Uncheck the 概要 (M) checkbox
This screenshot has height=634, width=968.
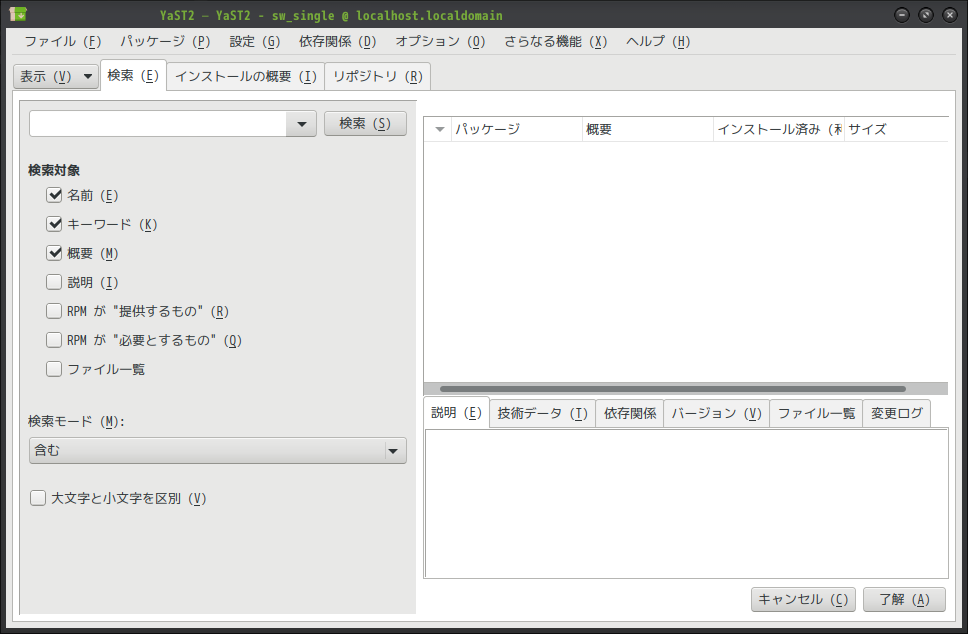pyautogui.click(x=54, y=253)
